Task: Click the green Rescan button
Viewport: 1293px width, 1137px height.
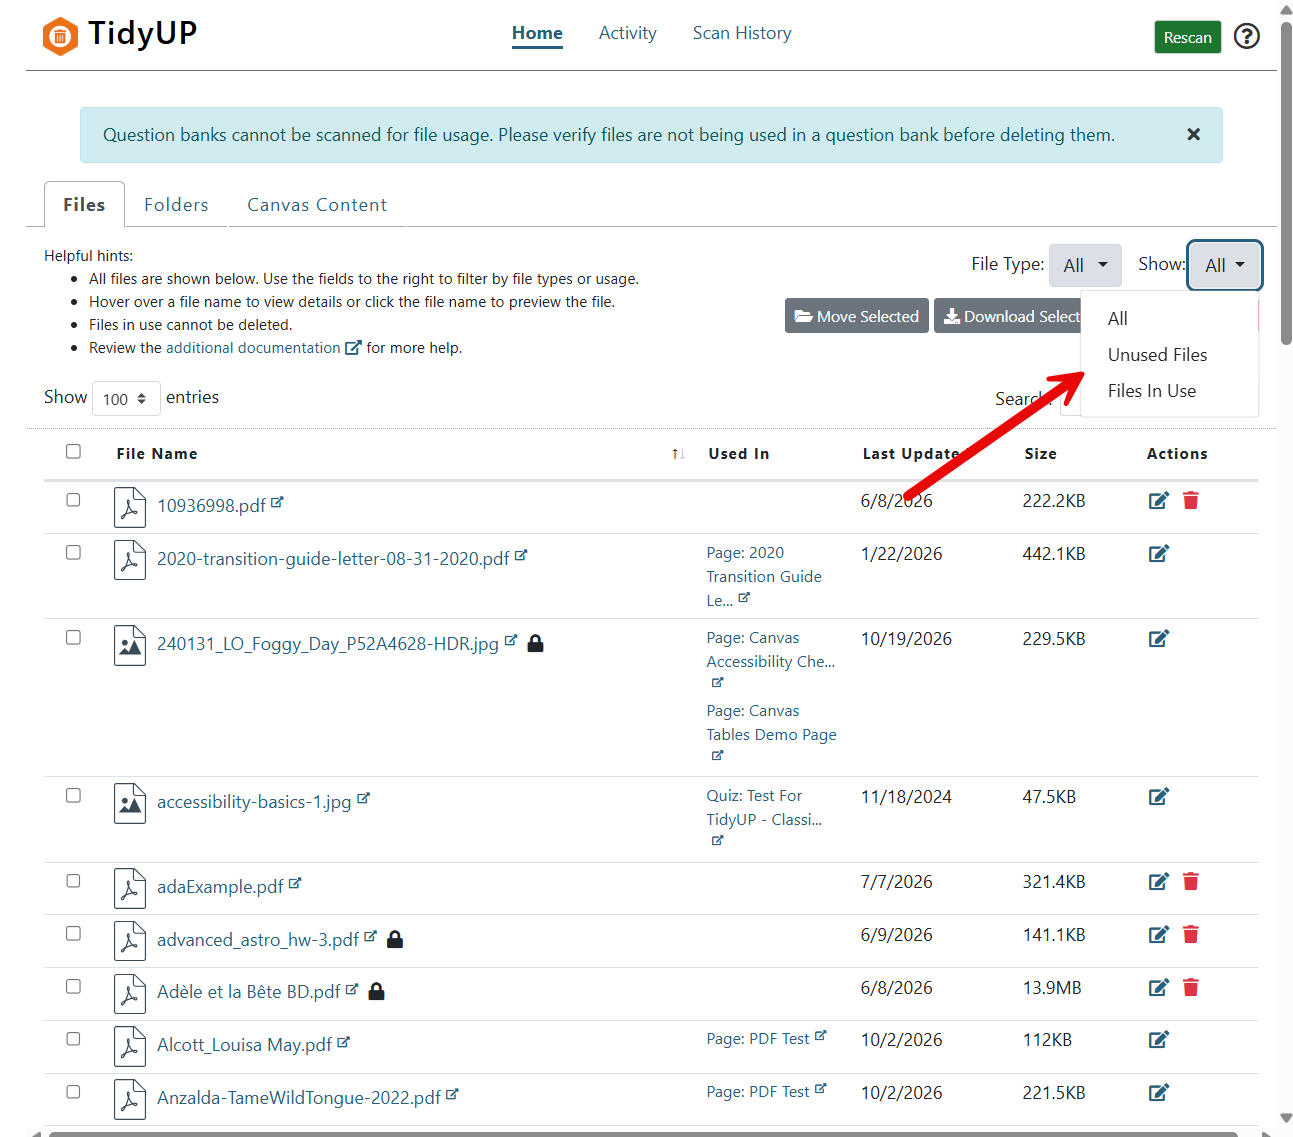Action: click(x=1187, y=37)
